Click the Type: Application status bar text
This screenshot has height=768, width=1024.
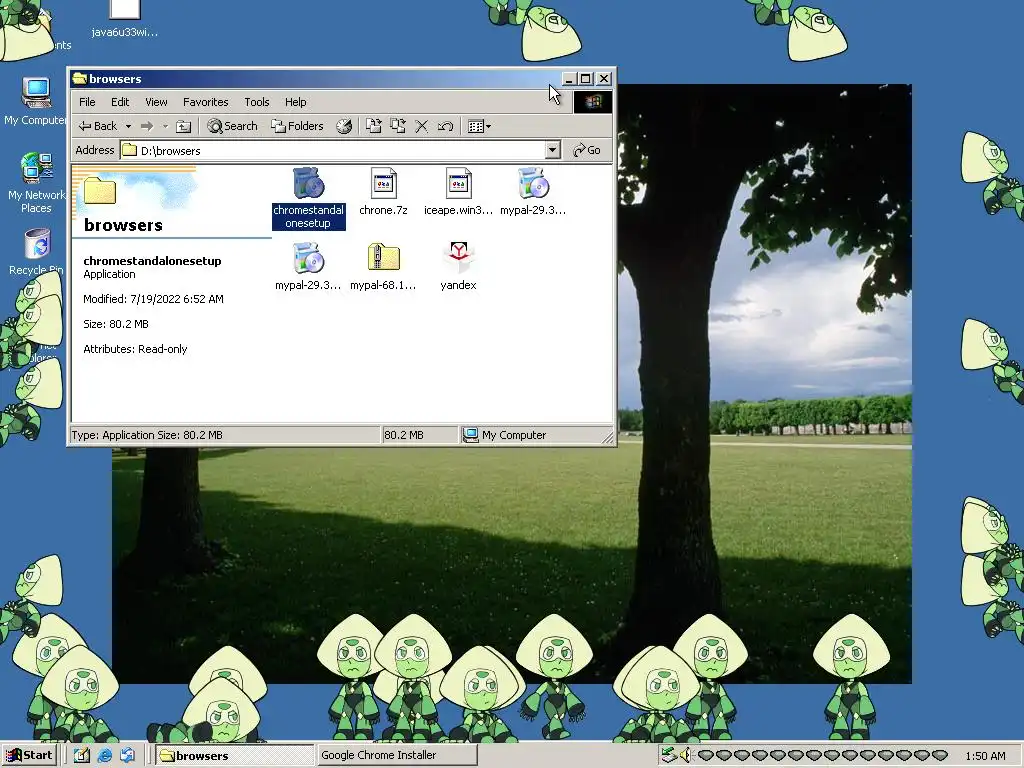147,435
